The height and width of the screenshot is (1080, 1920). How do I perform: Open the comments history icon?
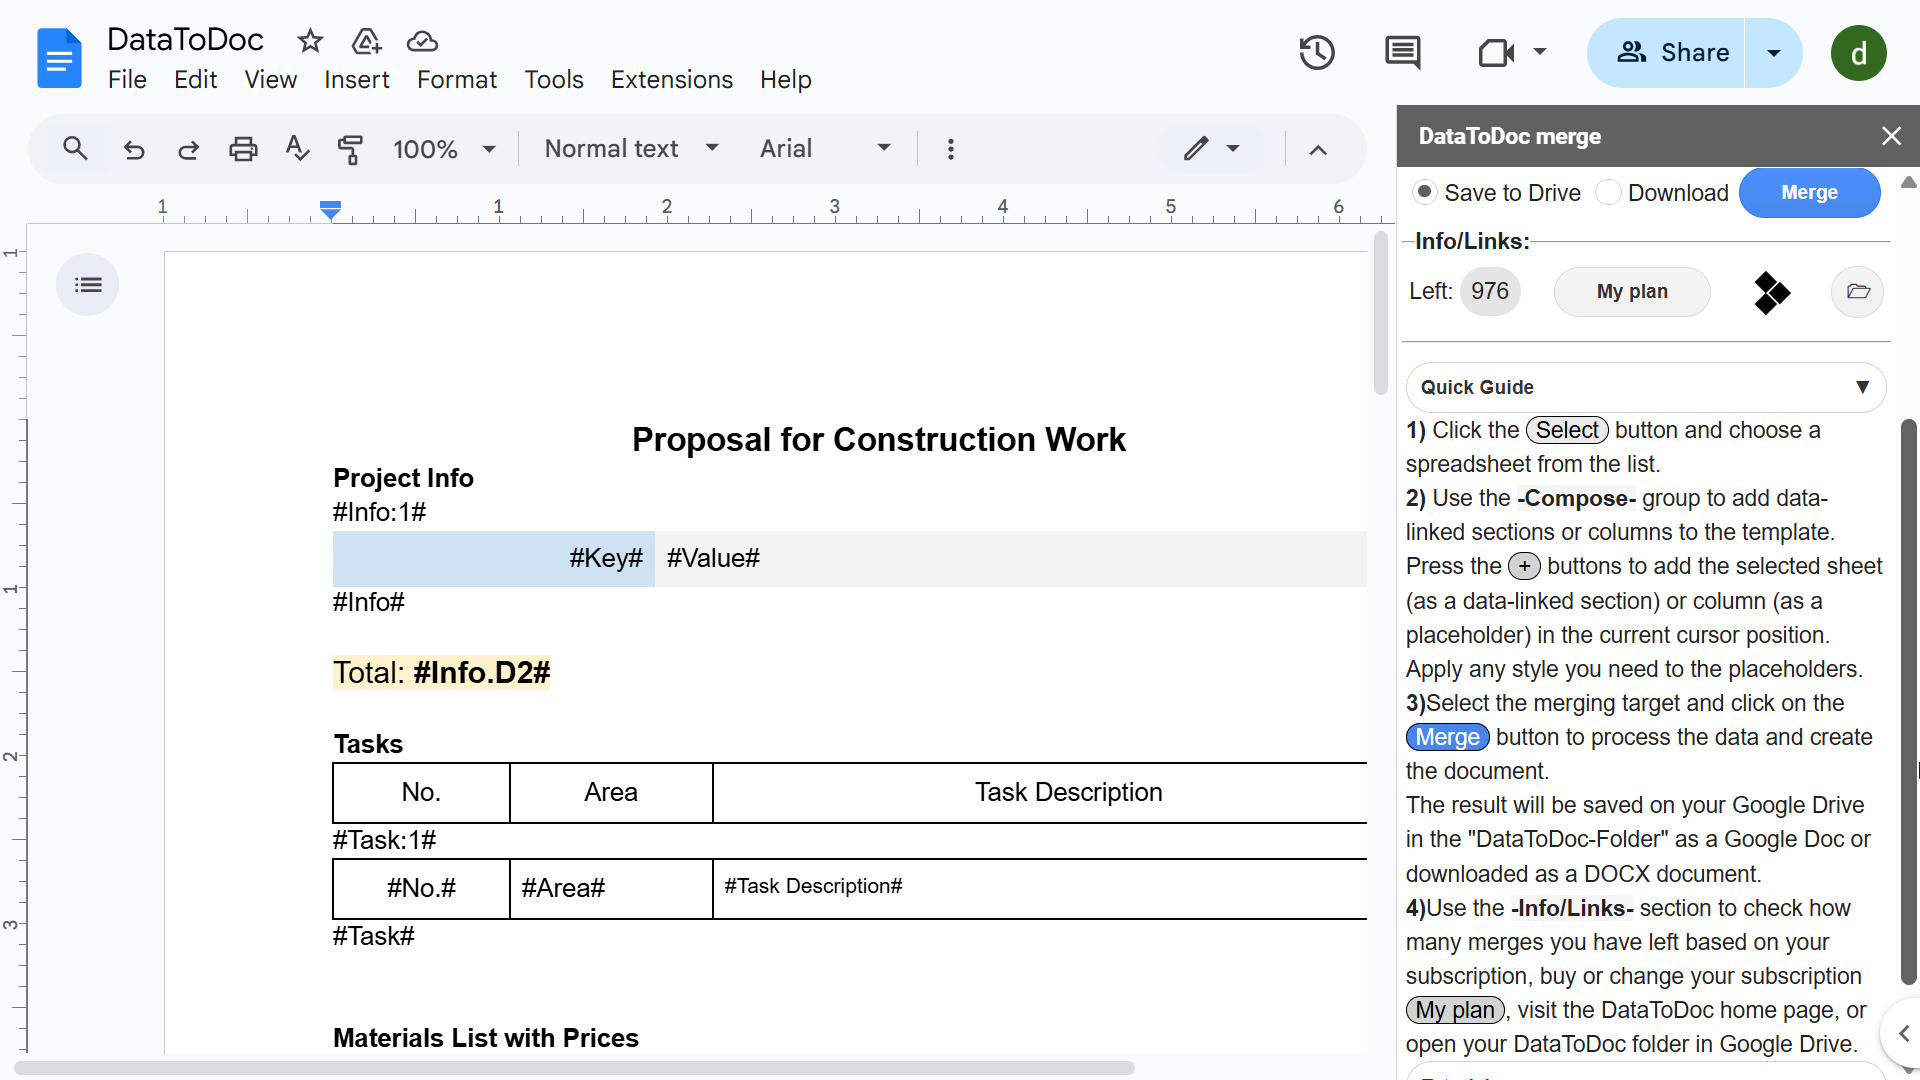point(1402,53)
